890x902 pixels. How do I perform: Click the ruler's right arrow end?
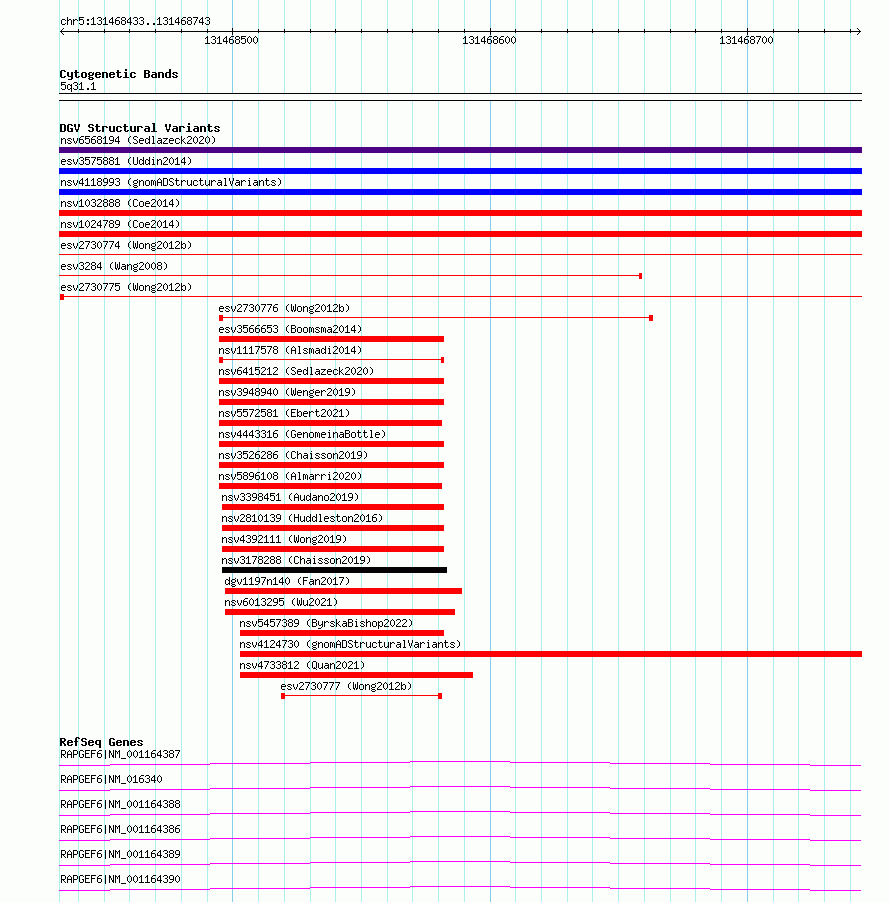858,32
